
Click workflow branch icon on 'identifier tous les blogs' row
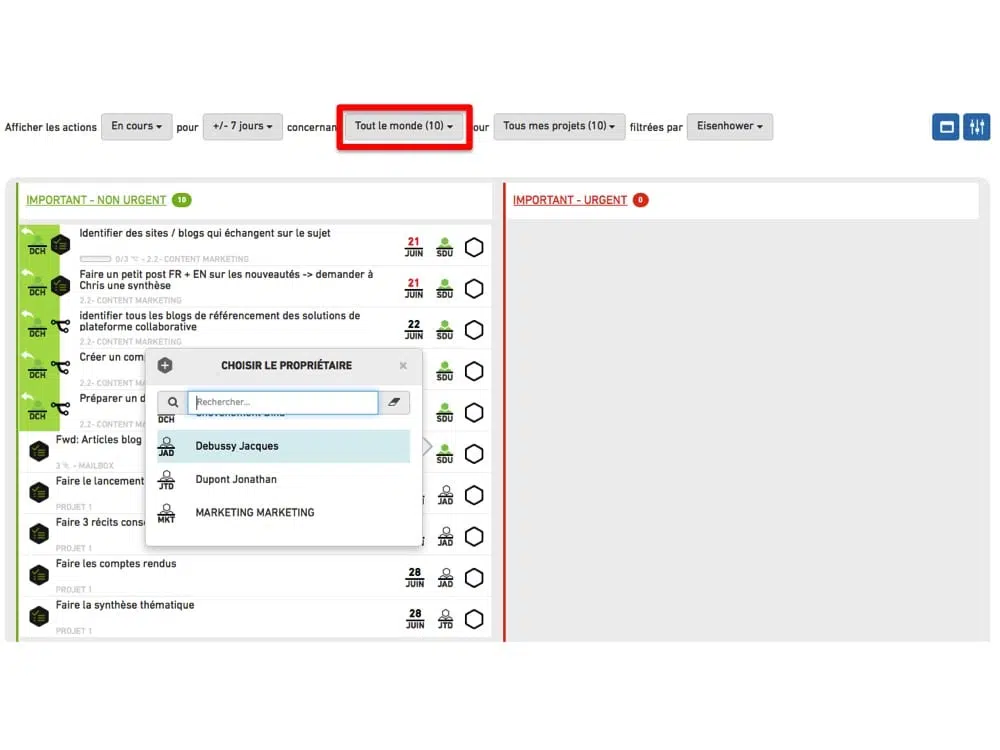tap(61, 327)
